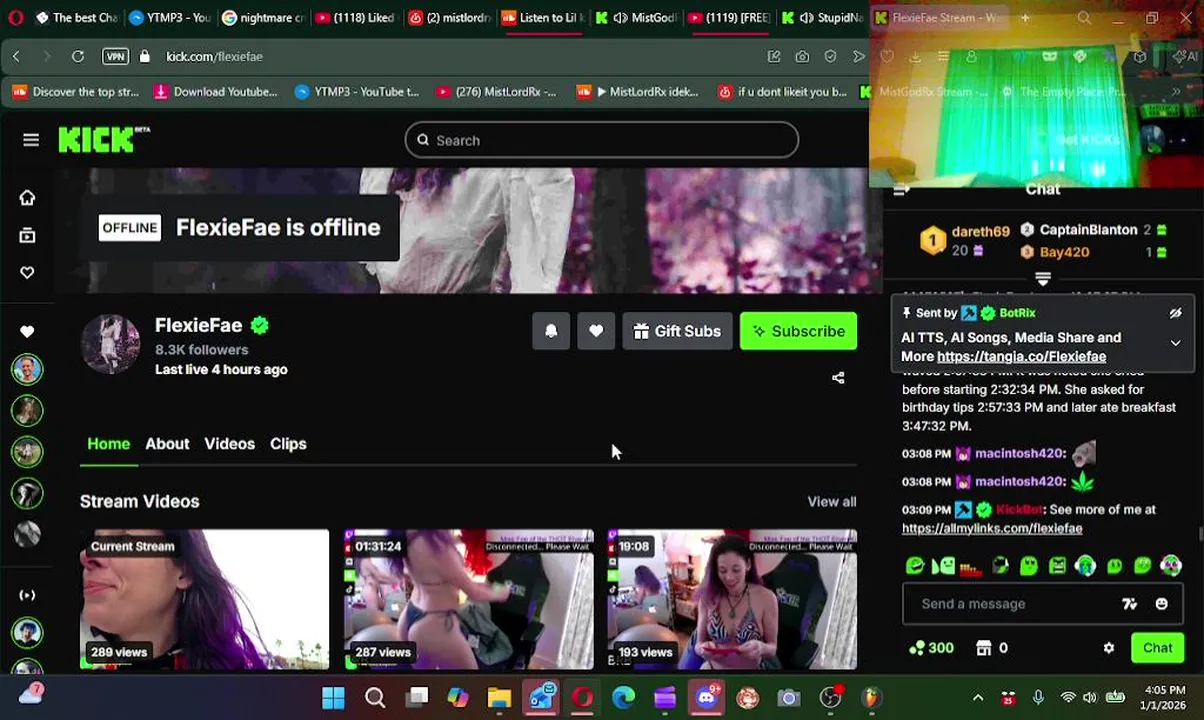Screen dimensions: 1204x720
Task: Switch to the 'Listen to Lil' SoundCloud tab
Action: [541, 18]
